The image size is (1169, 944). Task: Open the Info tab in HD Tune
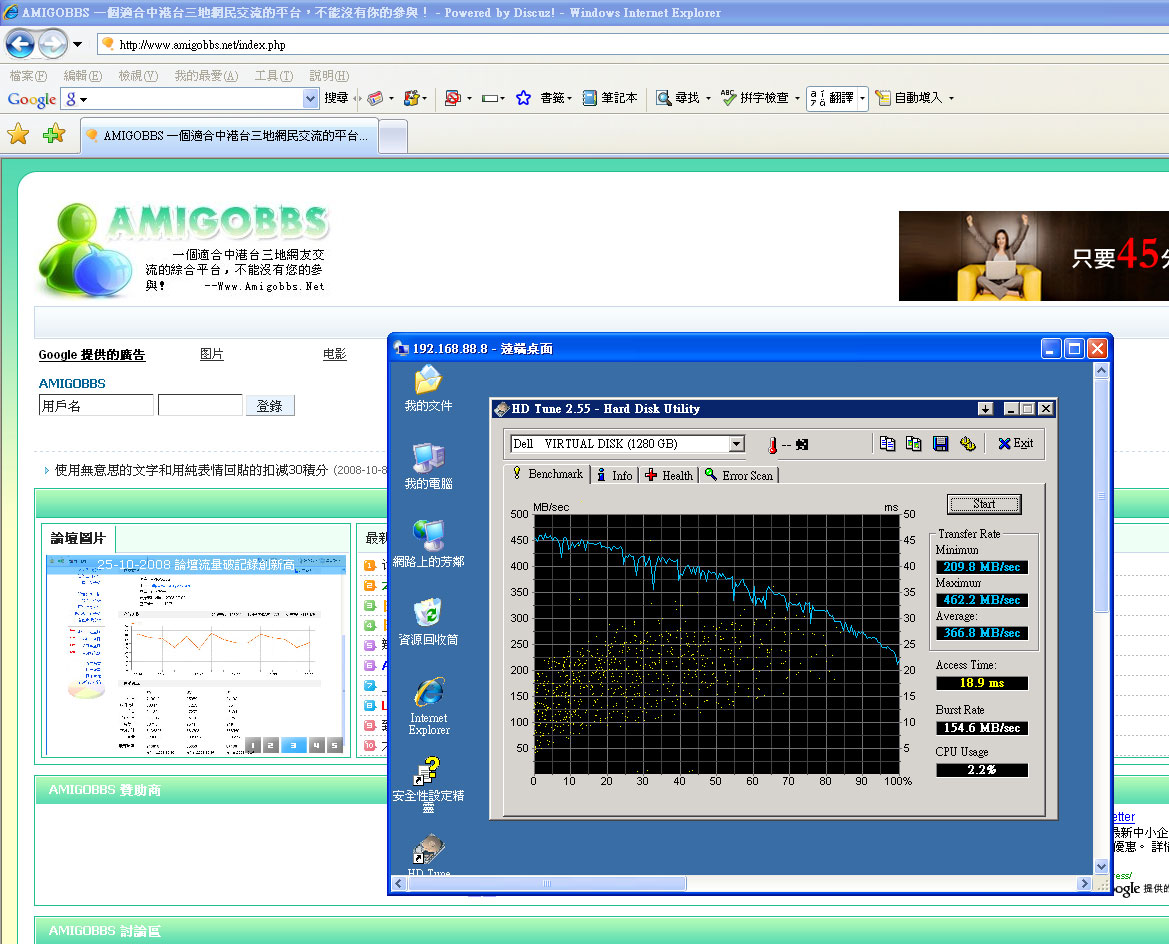[x=614, y=475]
